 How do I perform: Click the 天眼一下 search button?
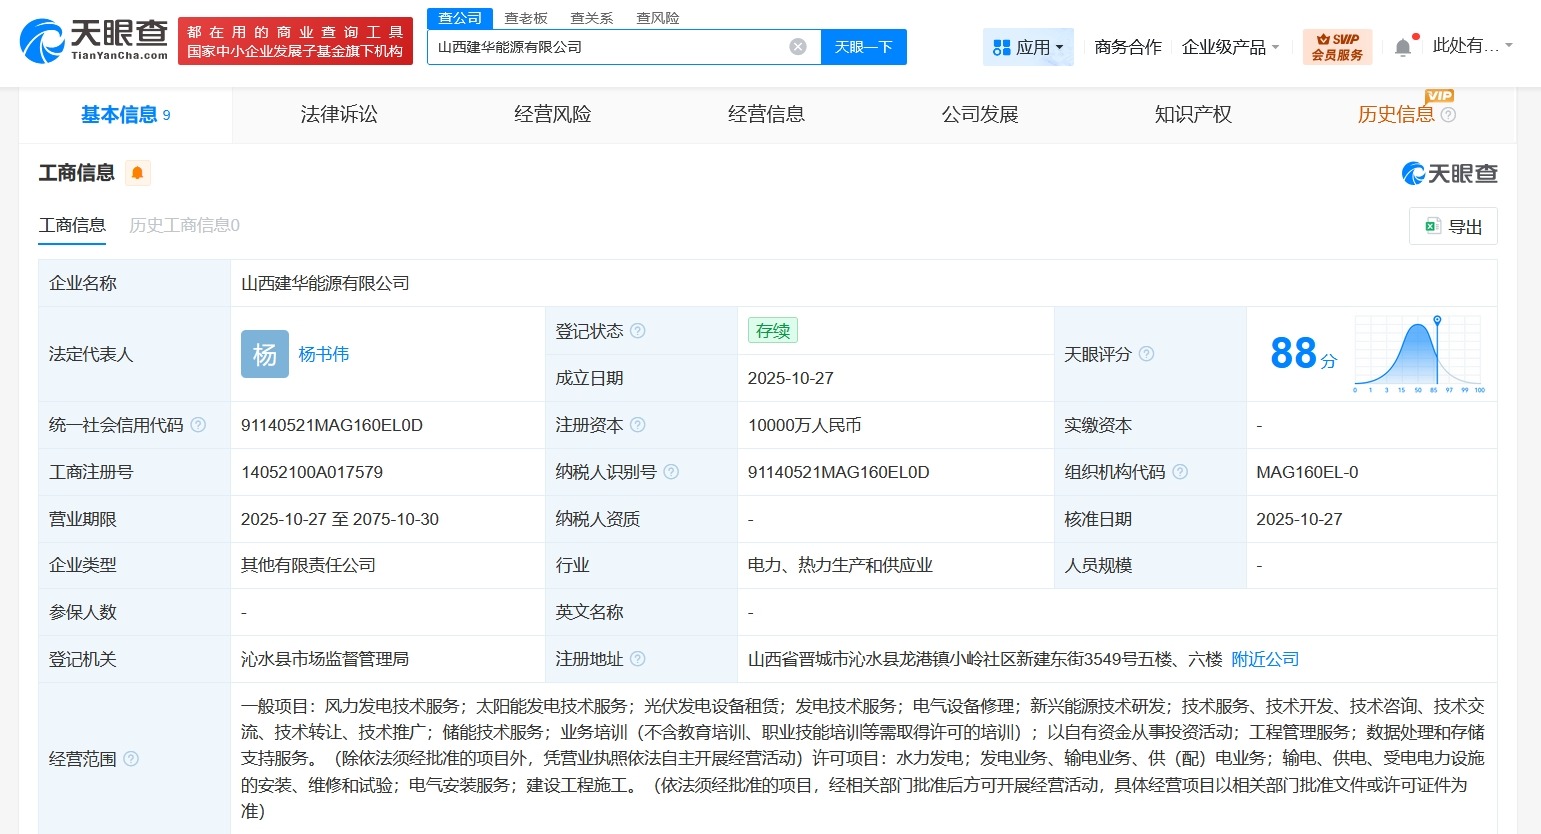click(x=863, y=46)
